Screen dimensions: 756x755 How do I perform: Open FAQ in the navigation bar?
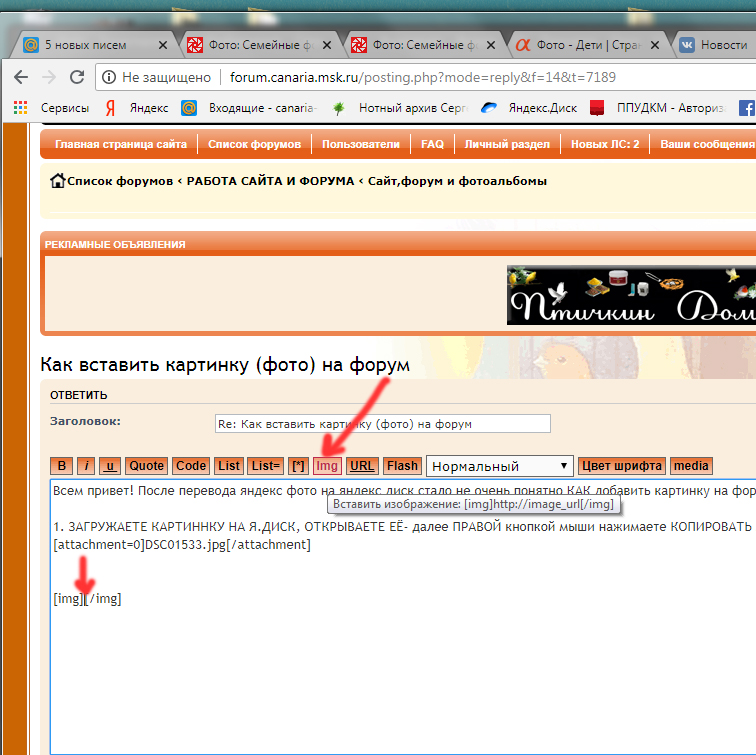click(x=432, y=144)
